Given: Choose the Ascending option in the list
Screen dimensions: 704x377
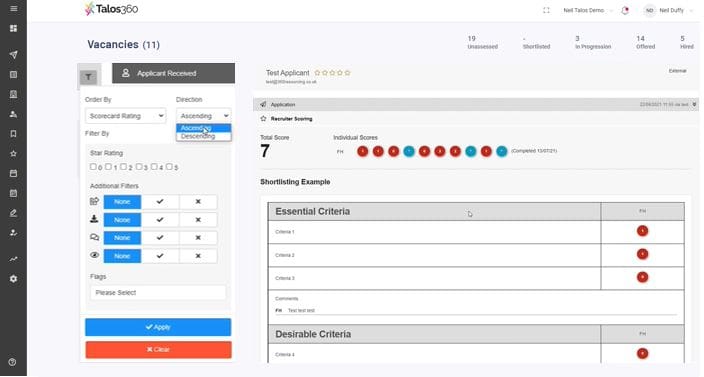Looking at the screenshot, I should [x=203, y=128].
